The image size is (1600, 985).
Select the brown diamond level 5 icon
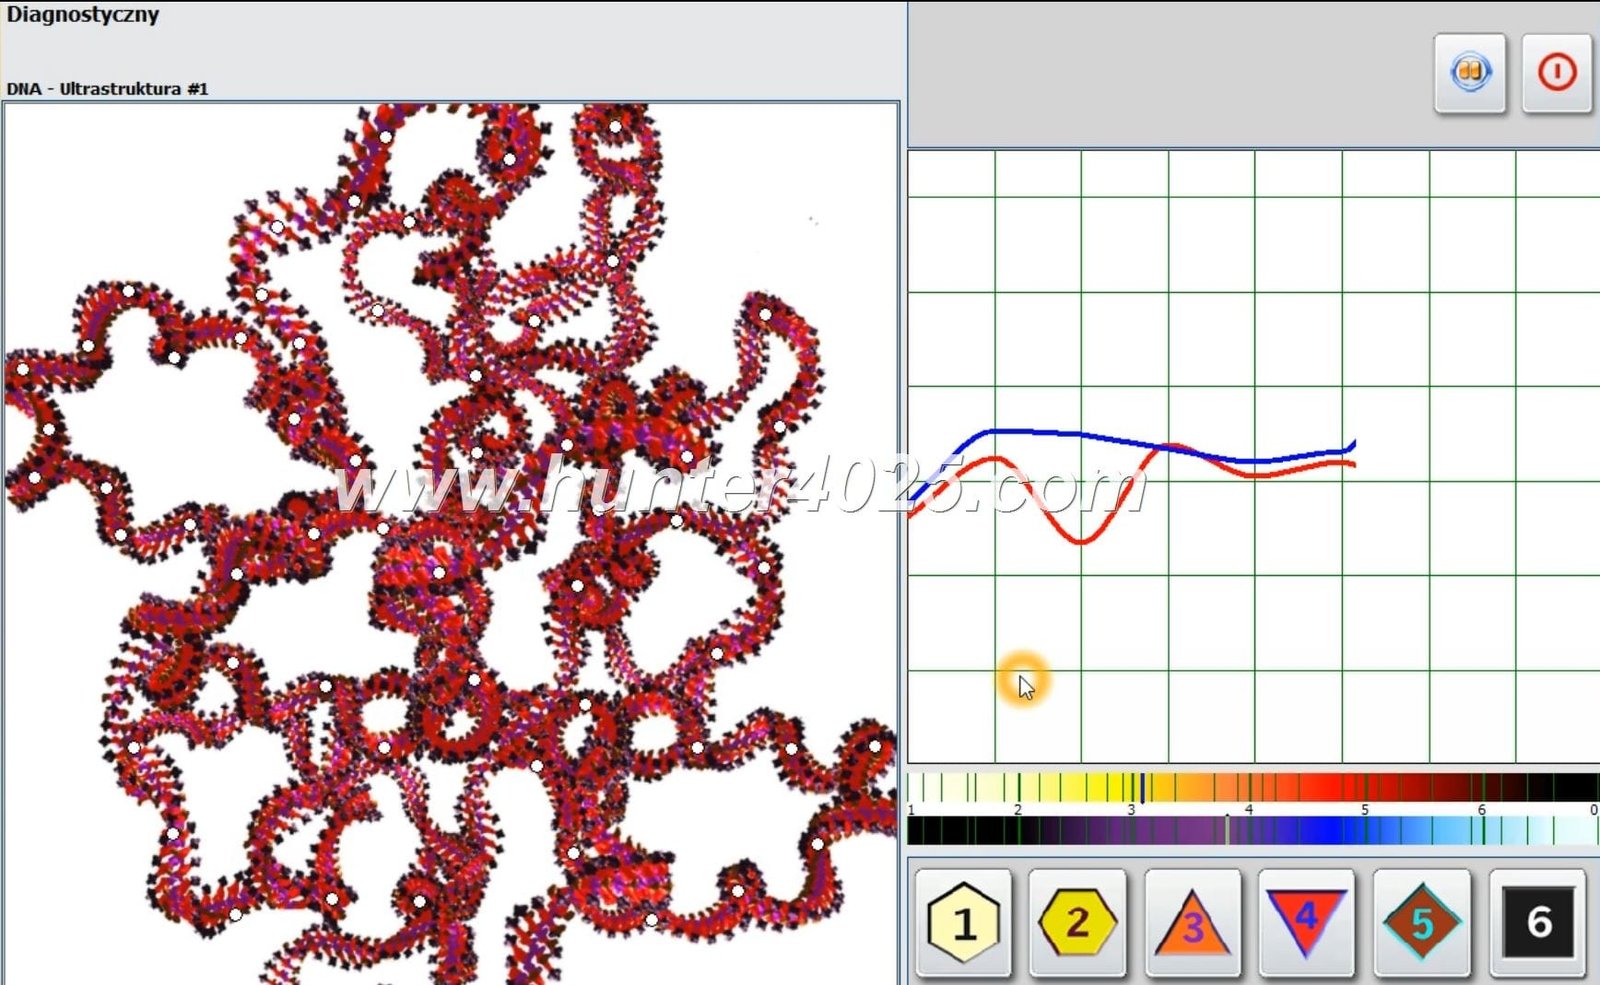pyautogui.click(x=1421, y=922)
